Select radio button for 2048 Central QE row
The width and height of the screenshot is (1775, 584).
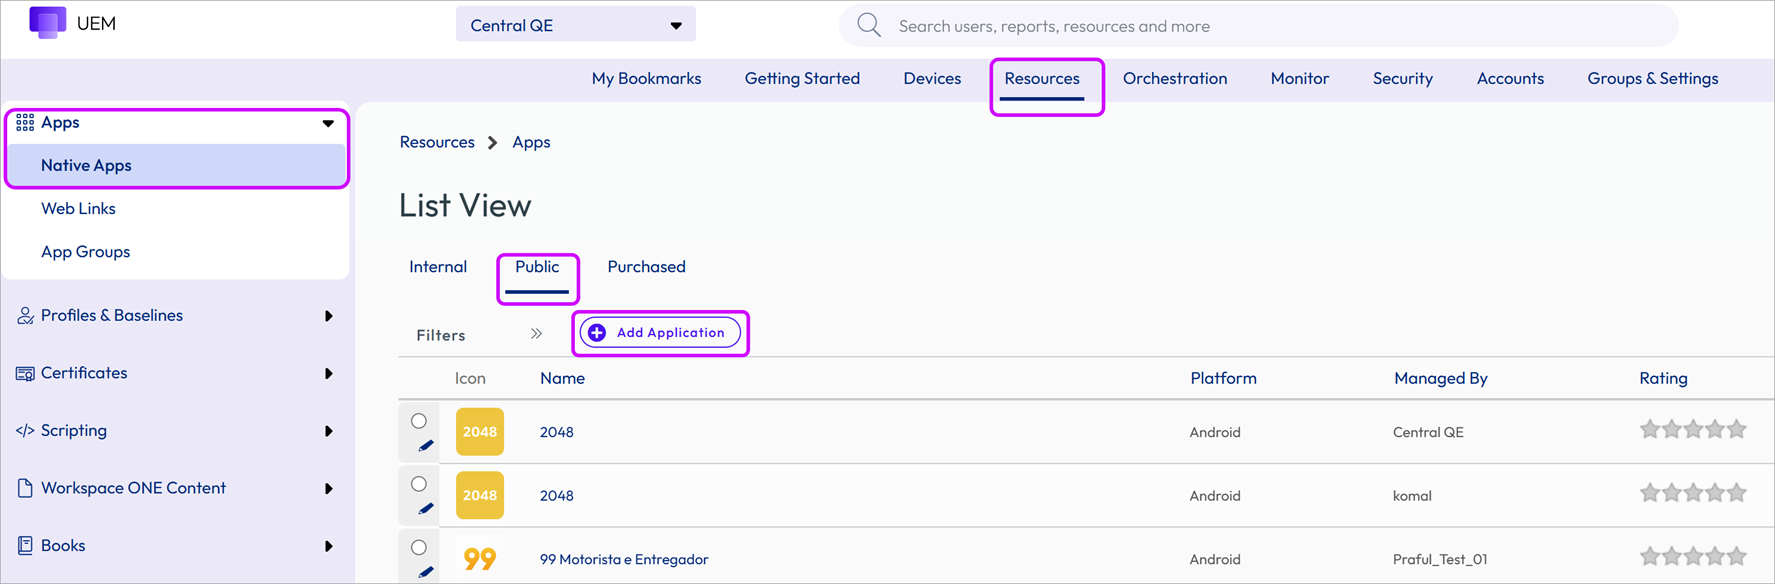[419, 421]
